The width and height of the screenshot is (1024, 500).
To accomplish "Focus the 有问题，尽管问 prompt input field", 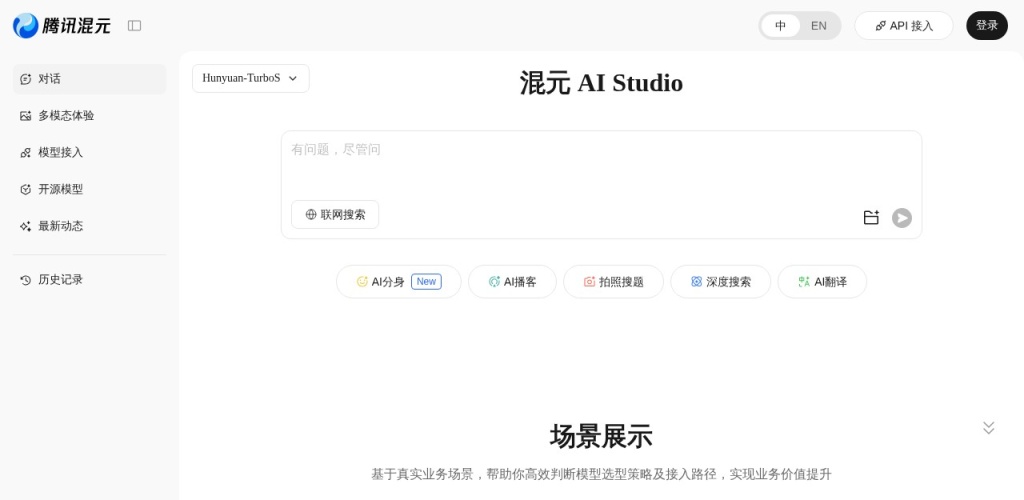I will (x=600, y=160).
